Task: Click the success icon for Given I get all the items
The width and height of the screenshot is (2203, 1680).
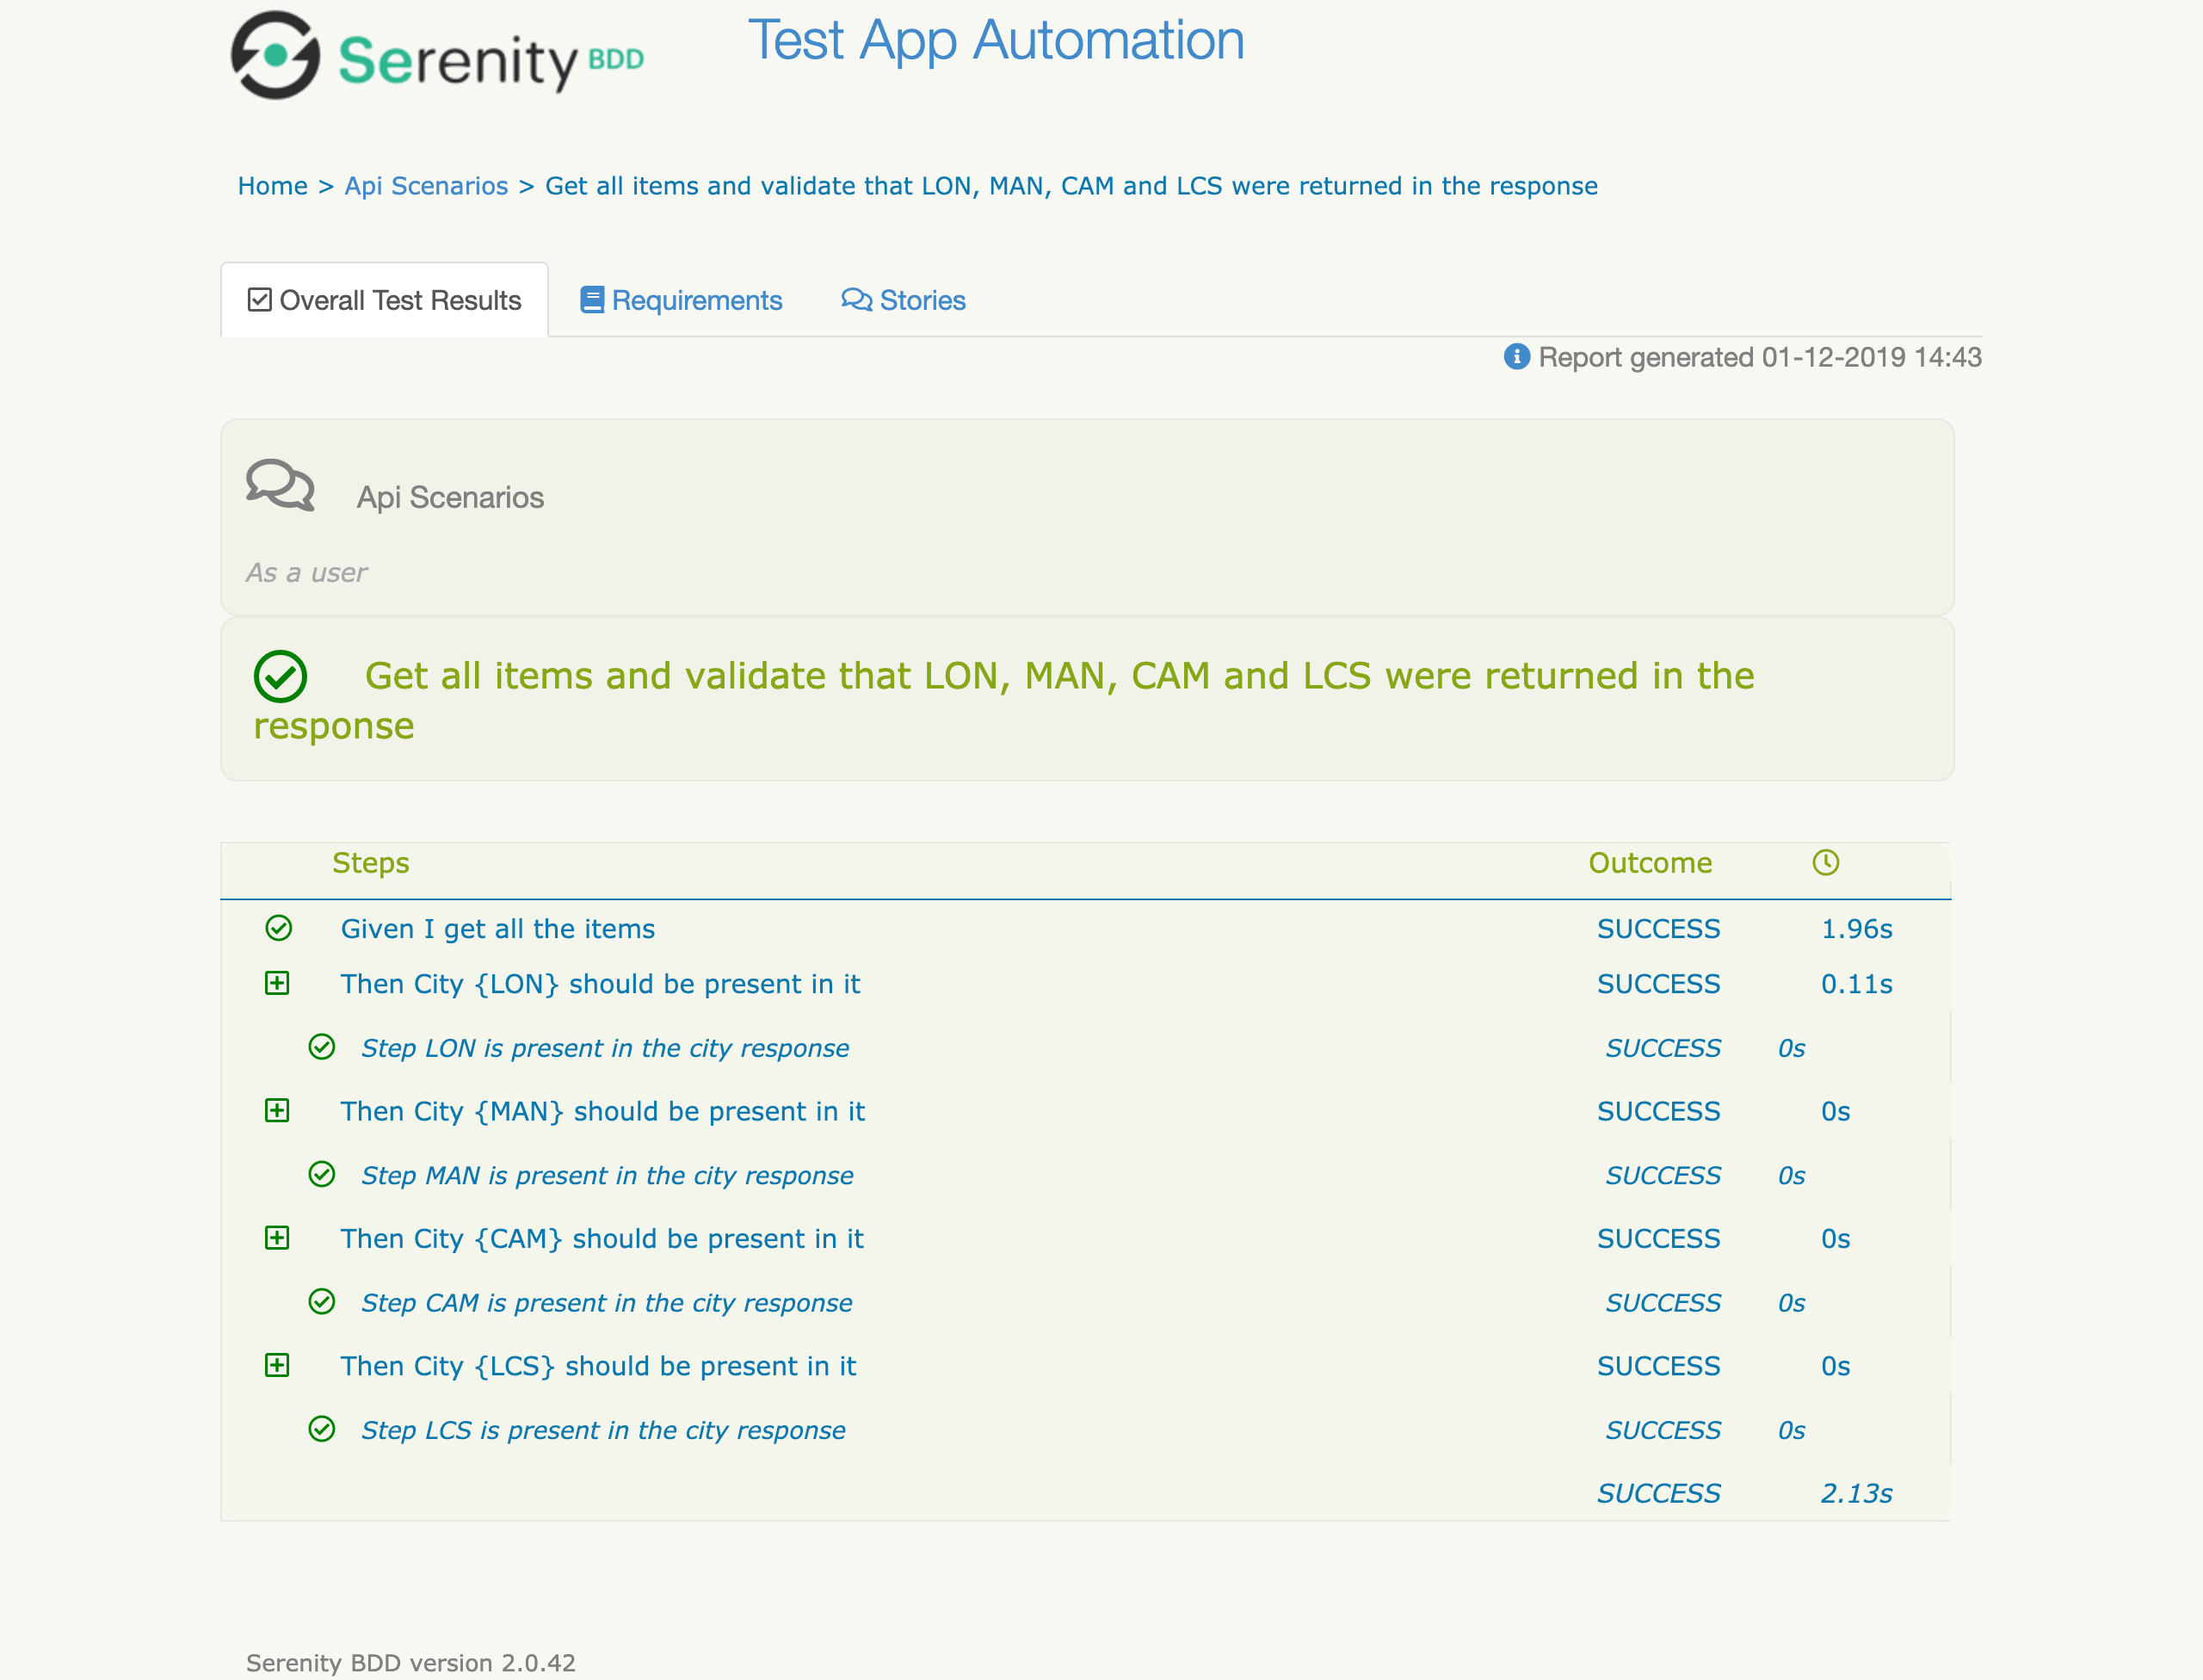Action: coord(279,928)
